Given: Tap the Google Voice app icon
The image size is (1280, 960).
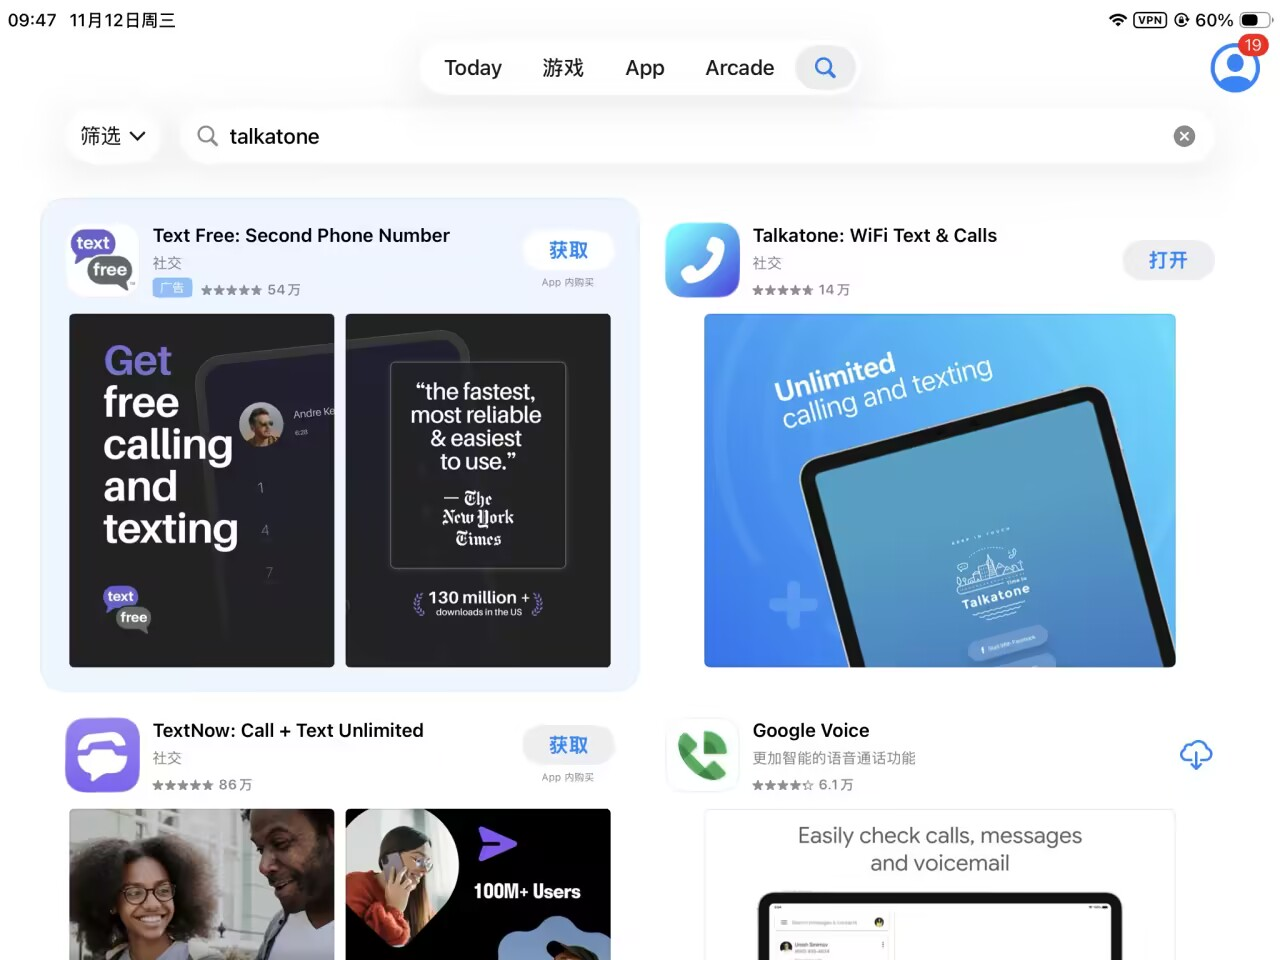Looking at the screenshot, I should (702, 755).
